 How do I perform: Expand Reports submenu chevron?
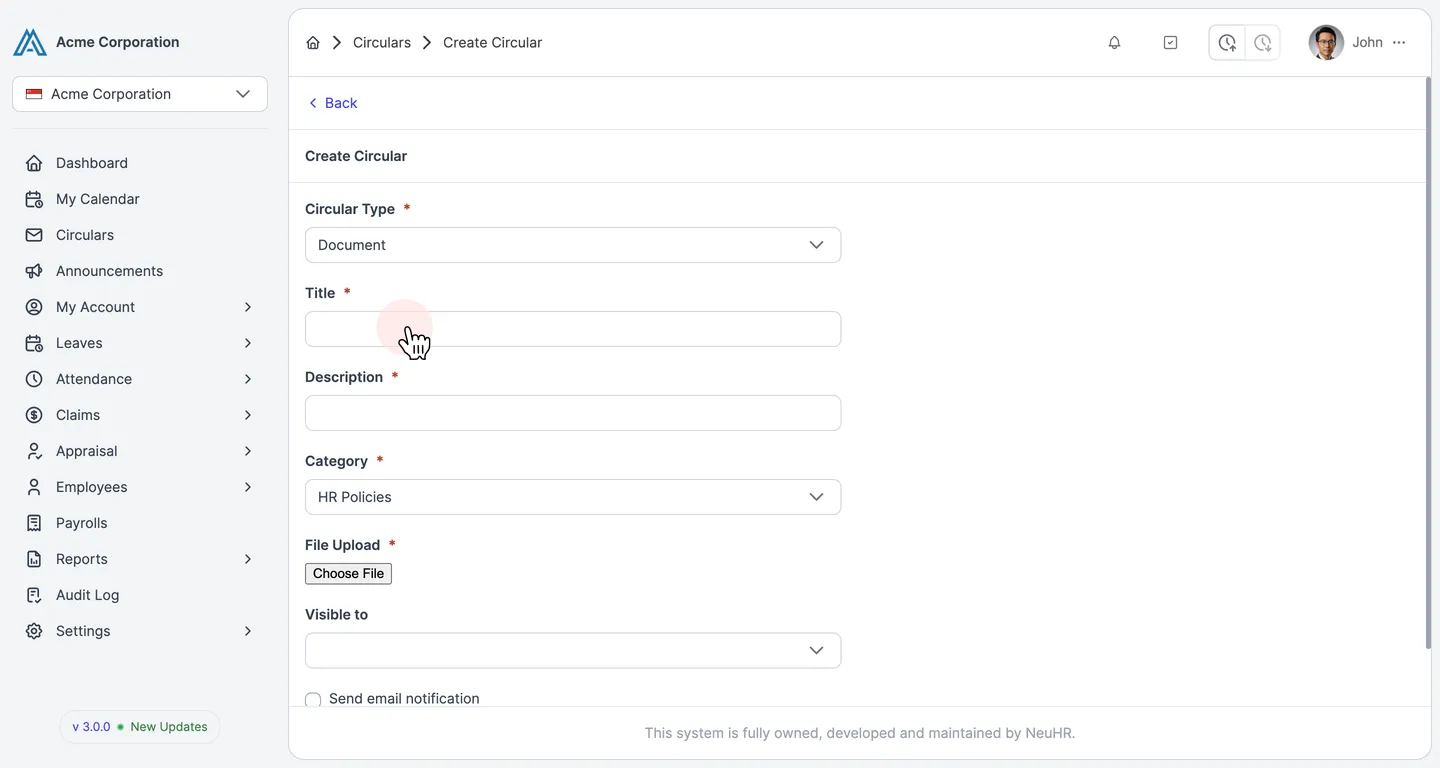coord(247,559)
